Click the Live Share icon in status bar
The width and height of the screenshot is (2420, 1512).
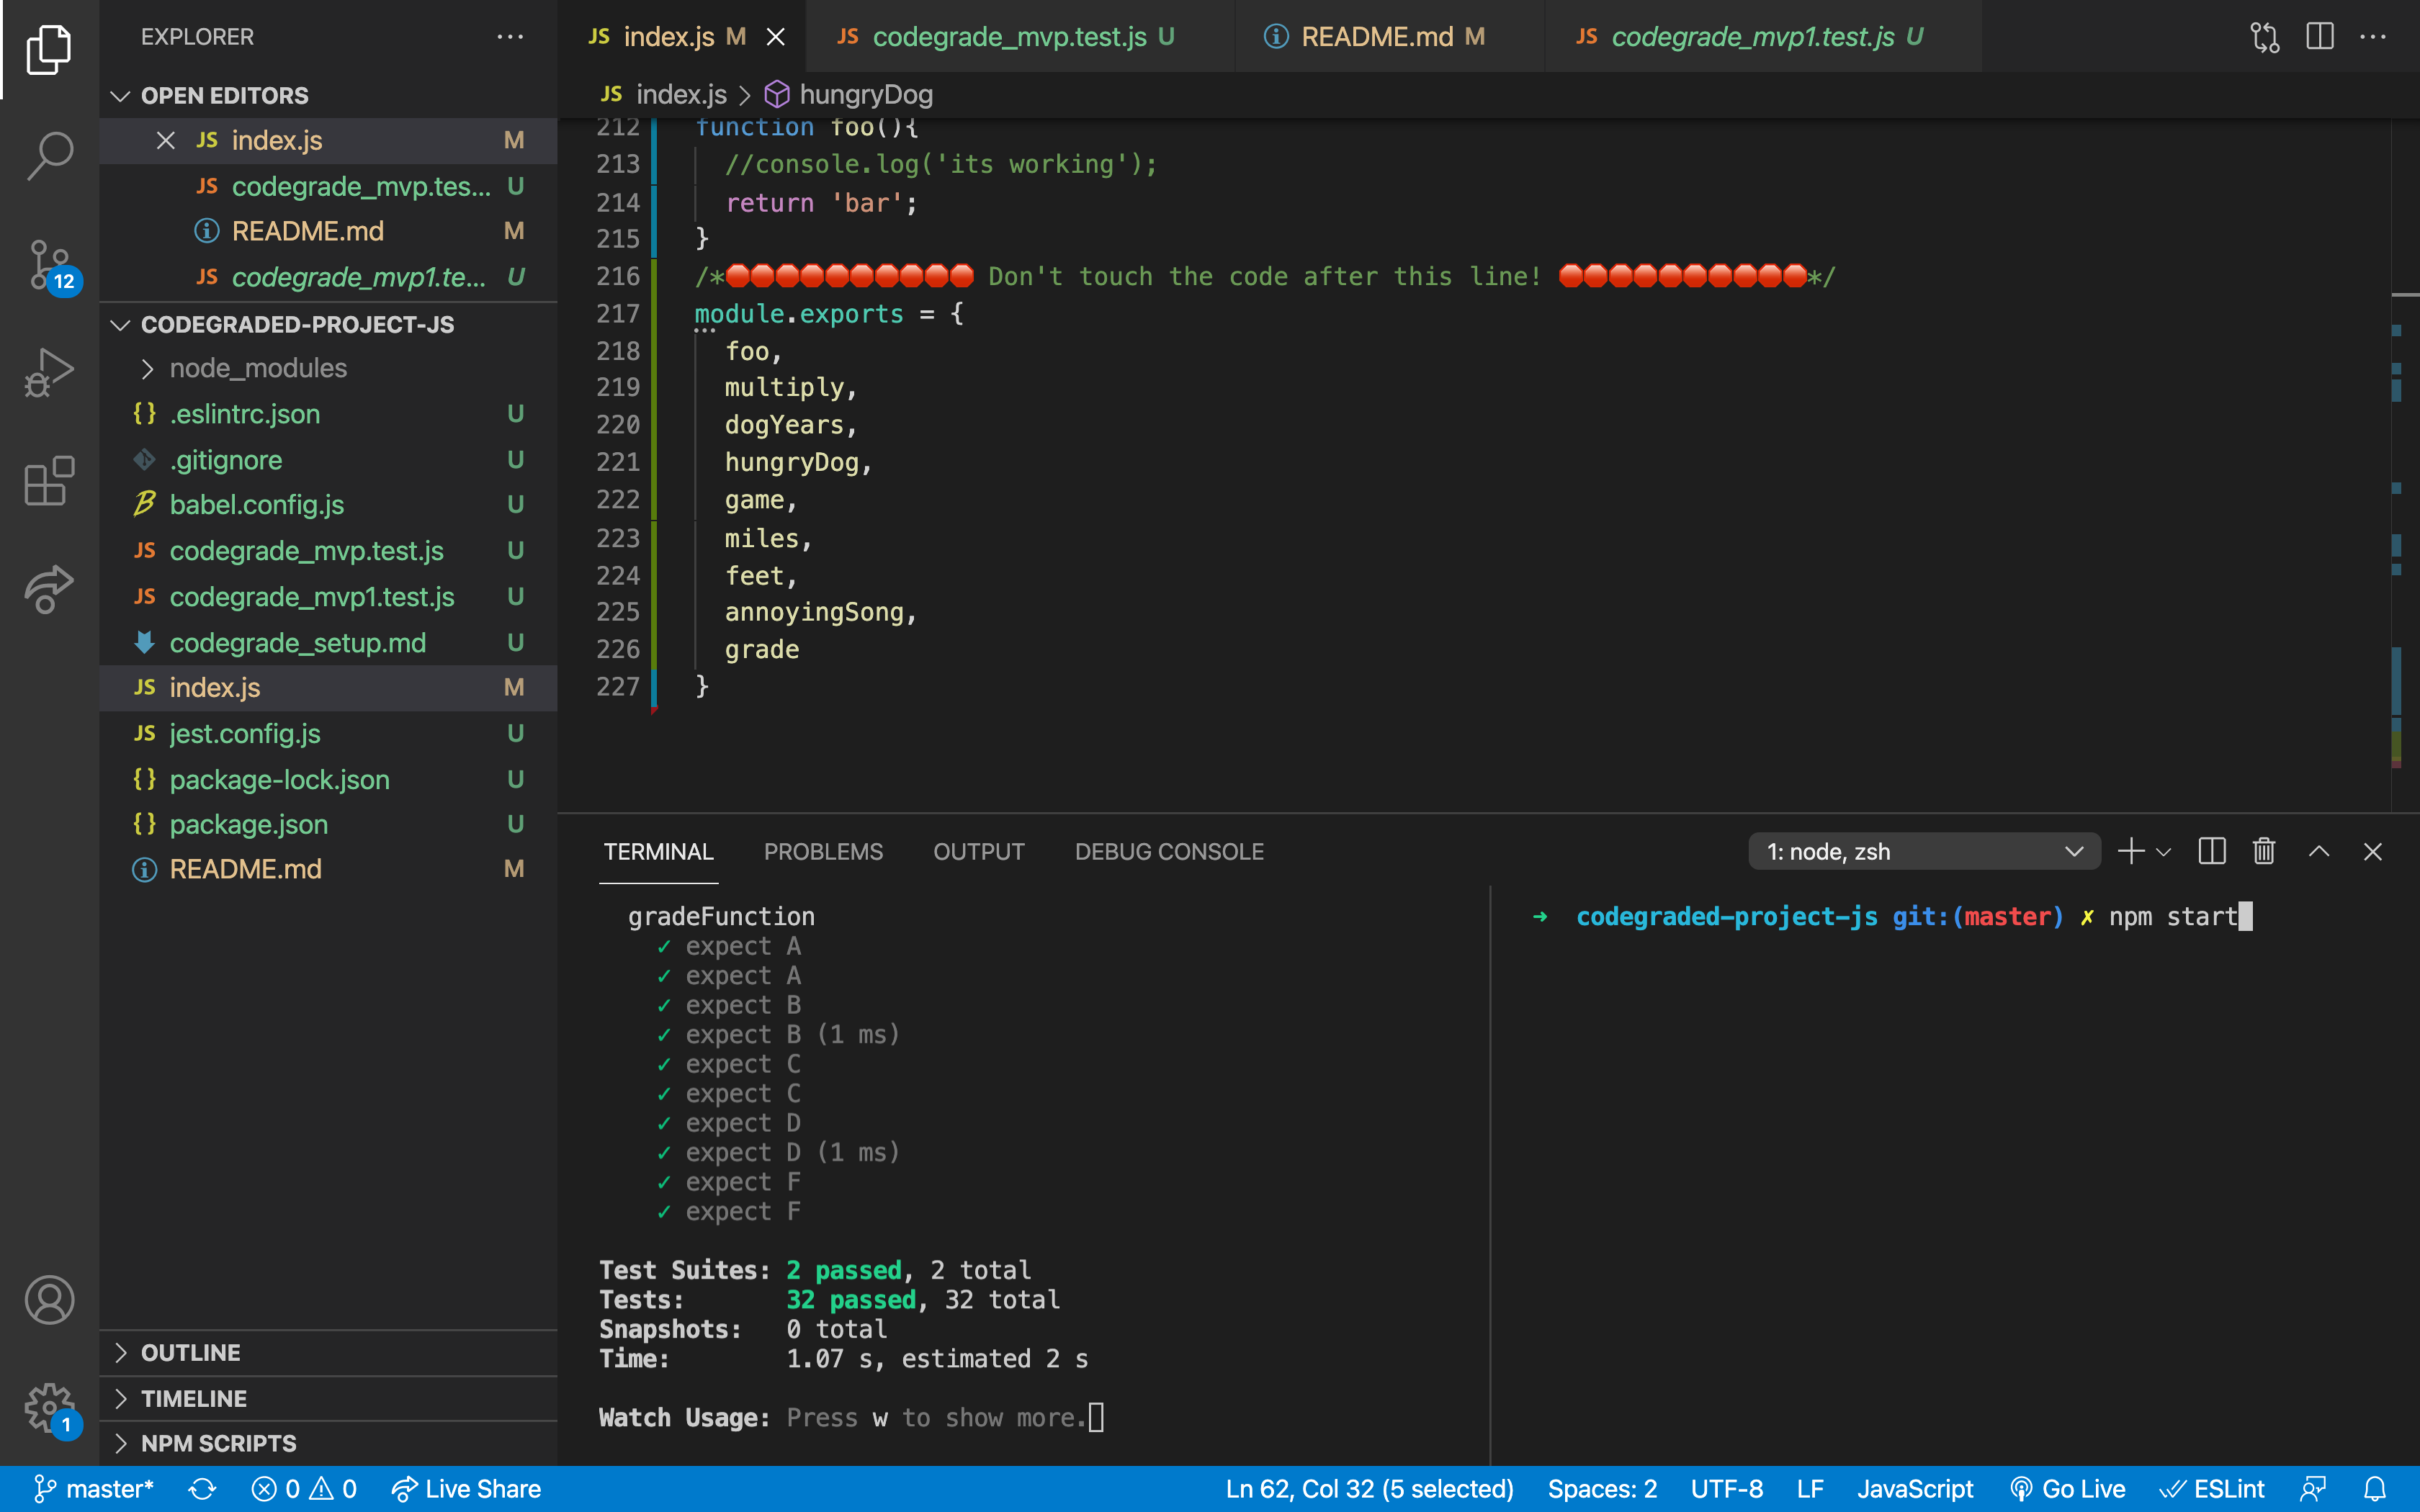(x=404, y=1490)
